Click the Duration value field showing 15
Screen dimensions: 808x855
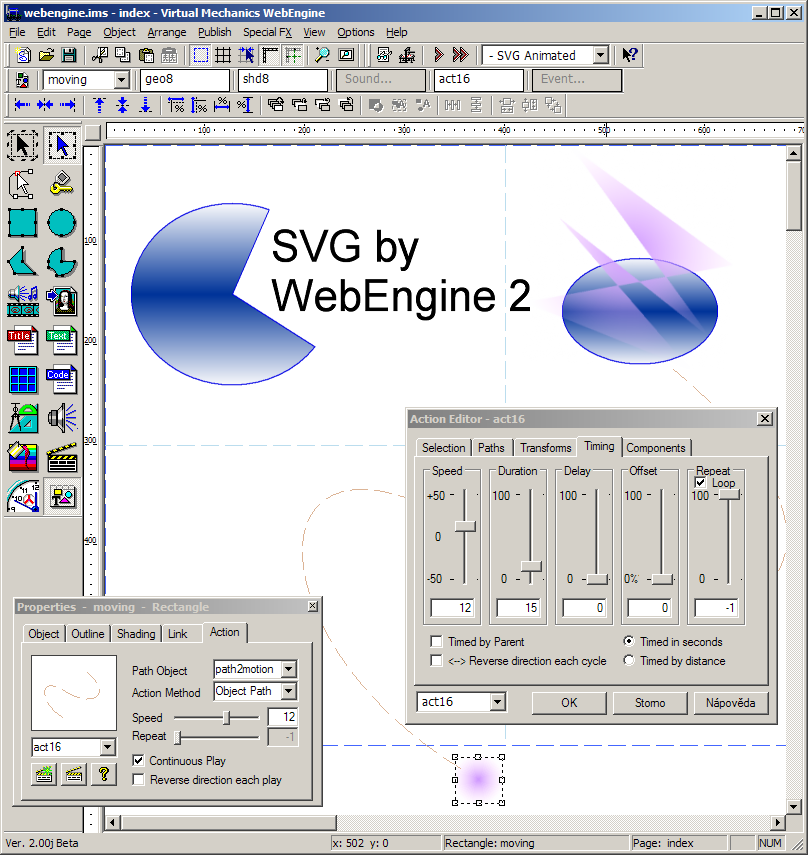(518, 607)
